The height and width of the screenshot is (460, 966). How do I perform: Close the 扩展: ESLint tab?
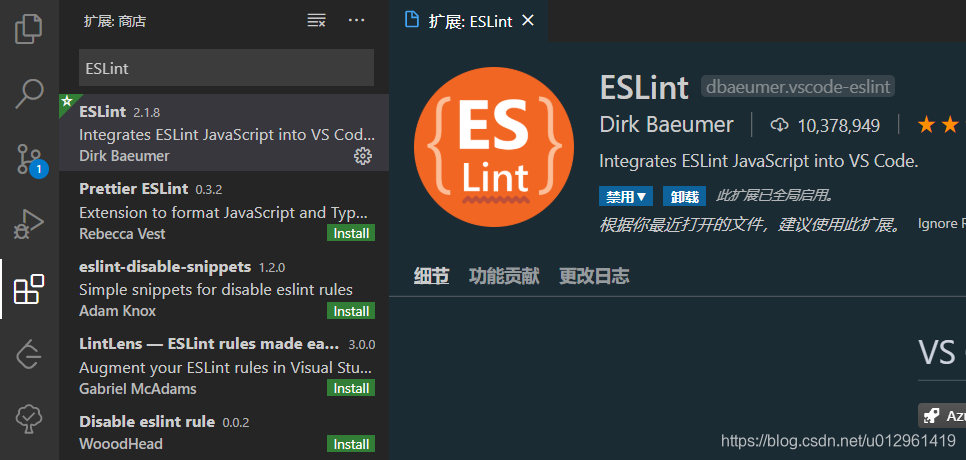527,21
